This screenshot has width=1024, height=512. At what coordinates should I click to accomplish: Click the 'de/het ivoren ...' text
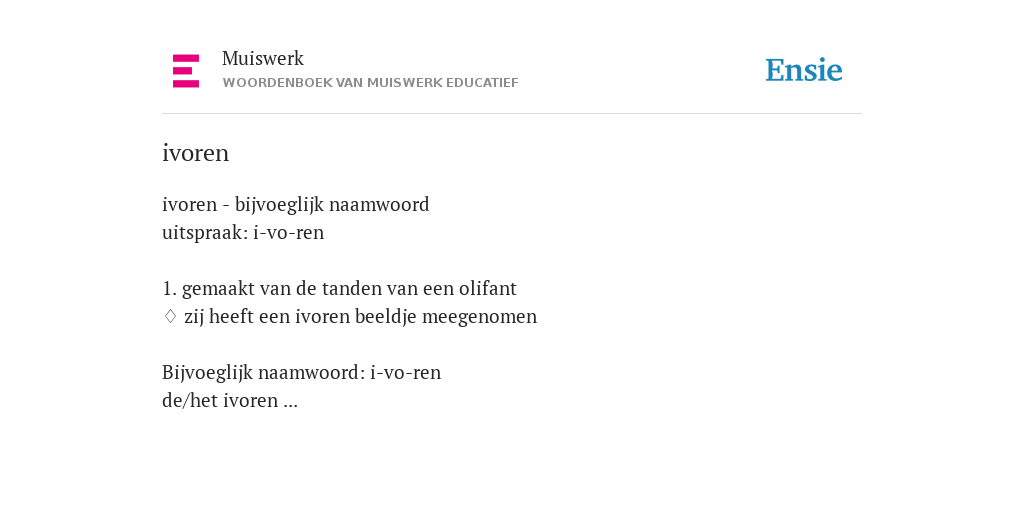pyautogui.click(x=230, y=400)
